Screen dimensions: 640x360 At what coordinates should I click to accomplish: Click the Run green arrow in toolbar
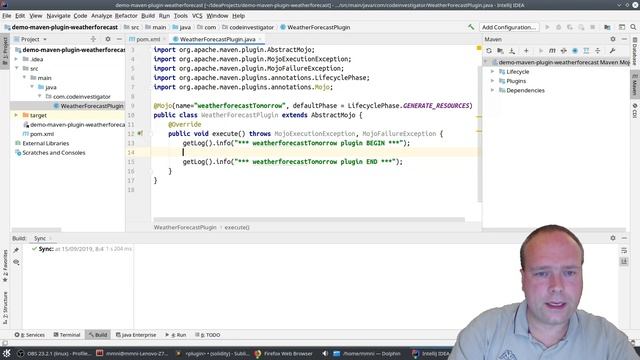(x=547, y=27)
